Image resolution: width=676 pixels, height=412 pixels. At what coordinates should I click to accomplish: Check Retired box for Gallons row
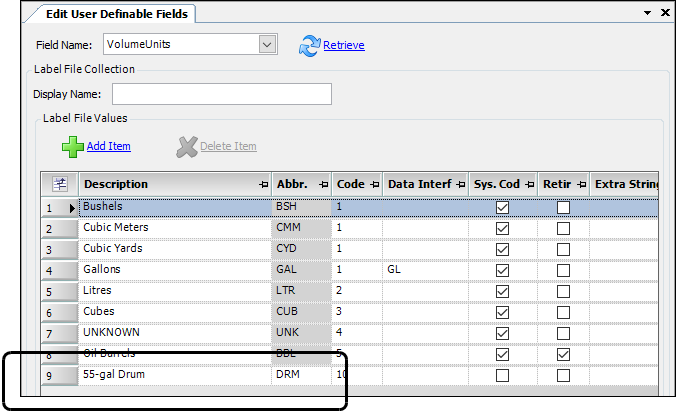point(563,270)
